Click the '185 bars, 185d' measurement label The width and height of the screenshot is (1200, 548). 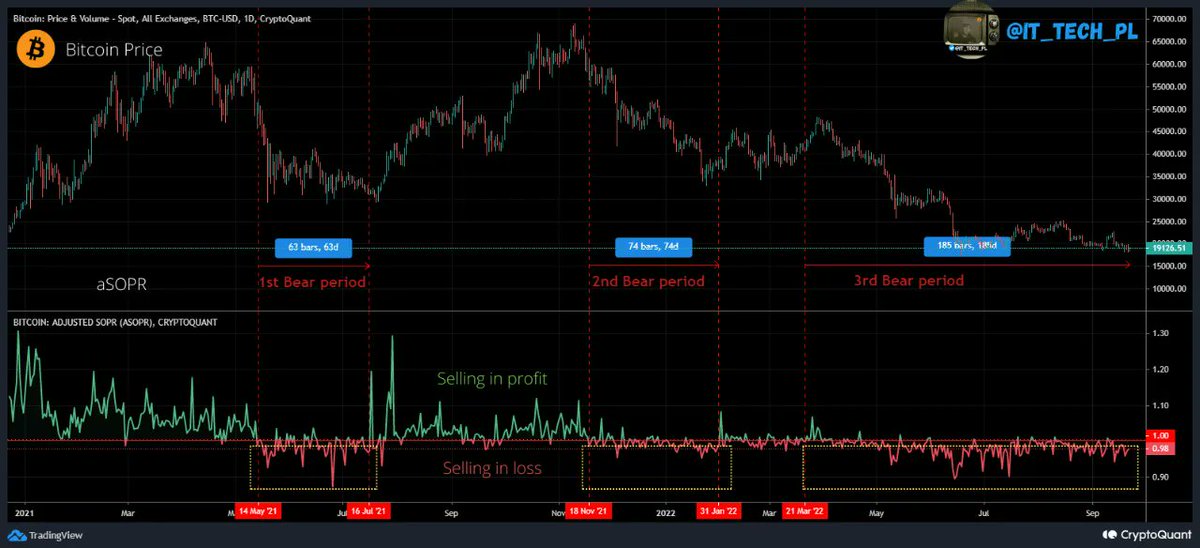pos(969,246)
